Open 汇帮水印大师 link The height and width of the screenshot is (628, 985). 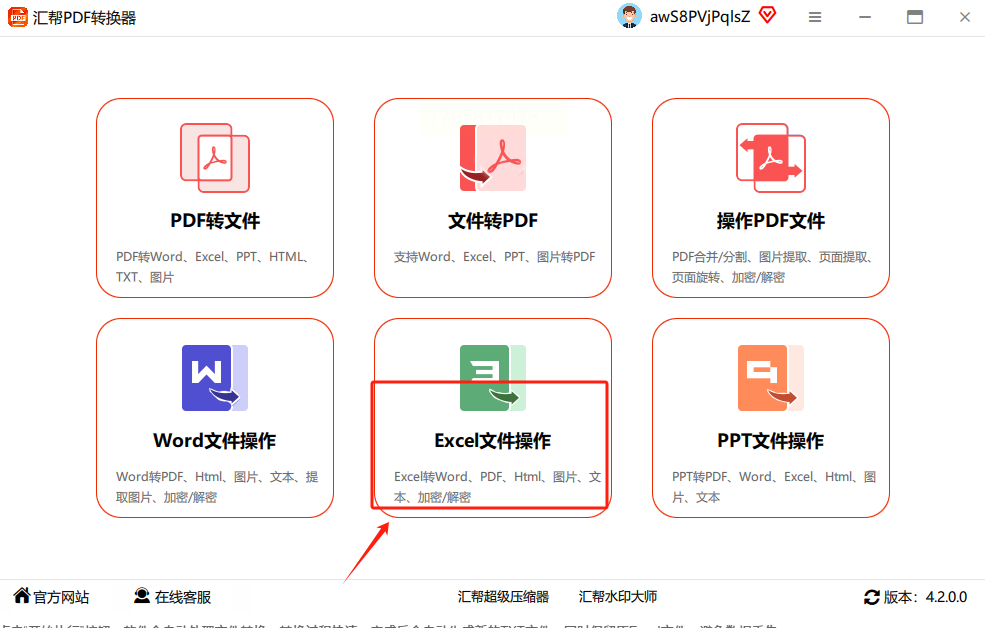pyautogui.click(x=618, y=597)
